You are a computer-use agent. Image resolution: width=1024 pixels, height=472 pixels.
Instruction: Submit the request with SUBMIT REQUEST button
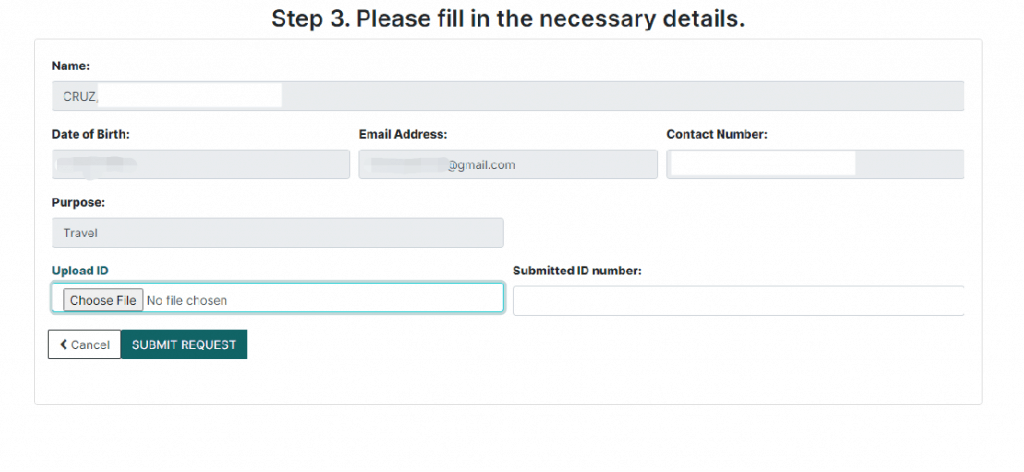coord(184,345)
